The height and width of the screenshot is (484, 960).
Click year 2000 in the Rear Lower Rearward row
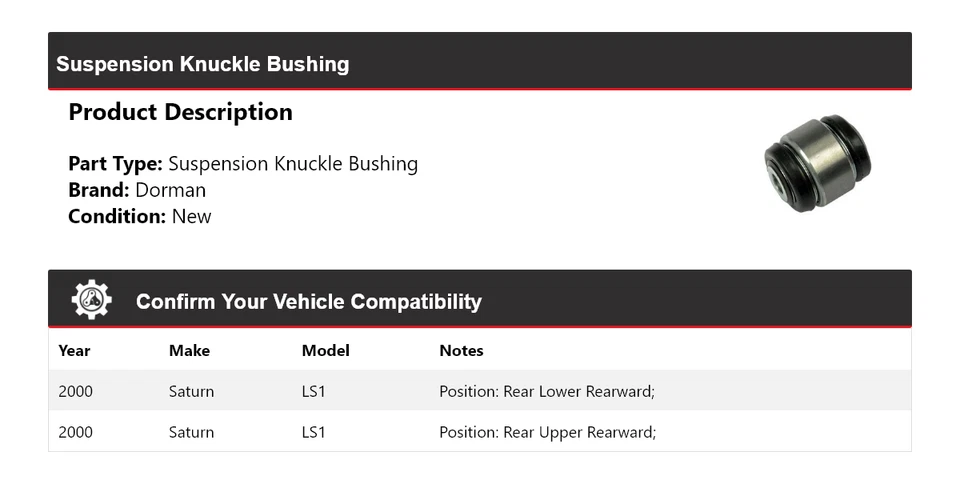[x=76, y=391]
